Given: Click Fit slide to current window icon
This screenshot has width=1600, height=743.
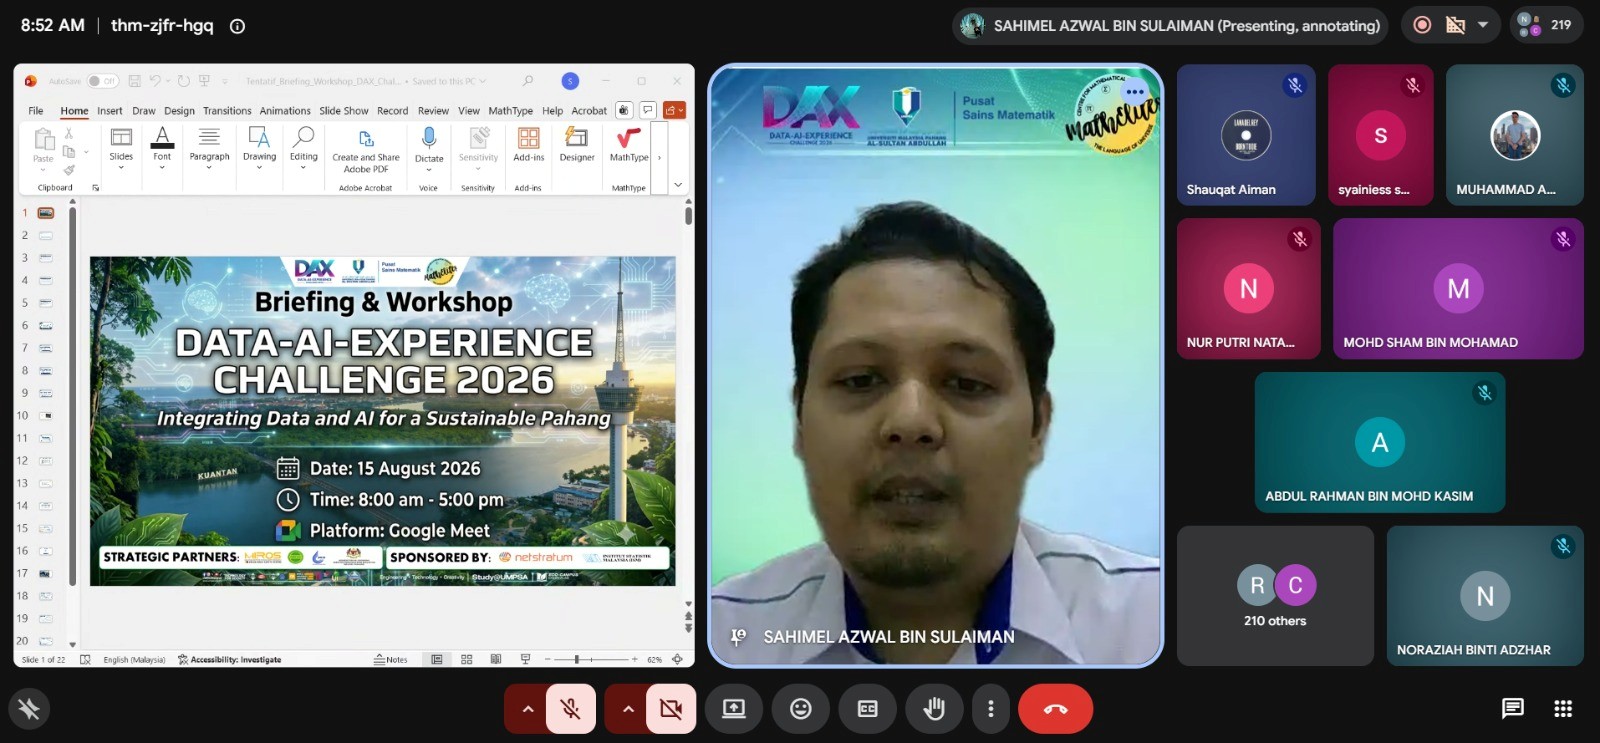Looking at the screenshot, I should coord(678,660).
